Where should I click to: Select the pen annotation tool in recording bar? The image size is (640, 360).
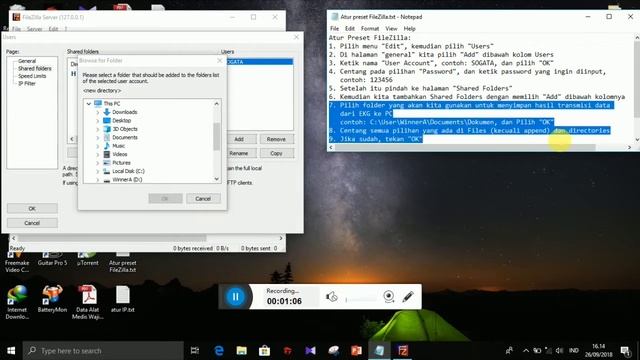click(x=408, y=296)
